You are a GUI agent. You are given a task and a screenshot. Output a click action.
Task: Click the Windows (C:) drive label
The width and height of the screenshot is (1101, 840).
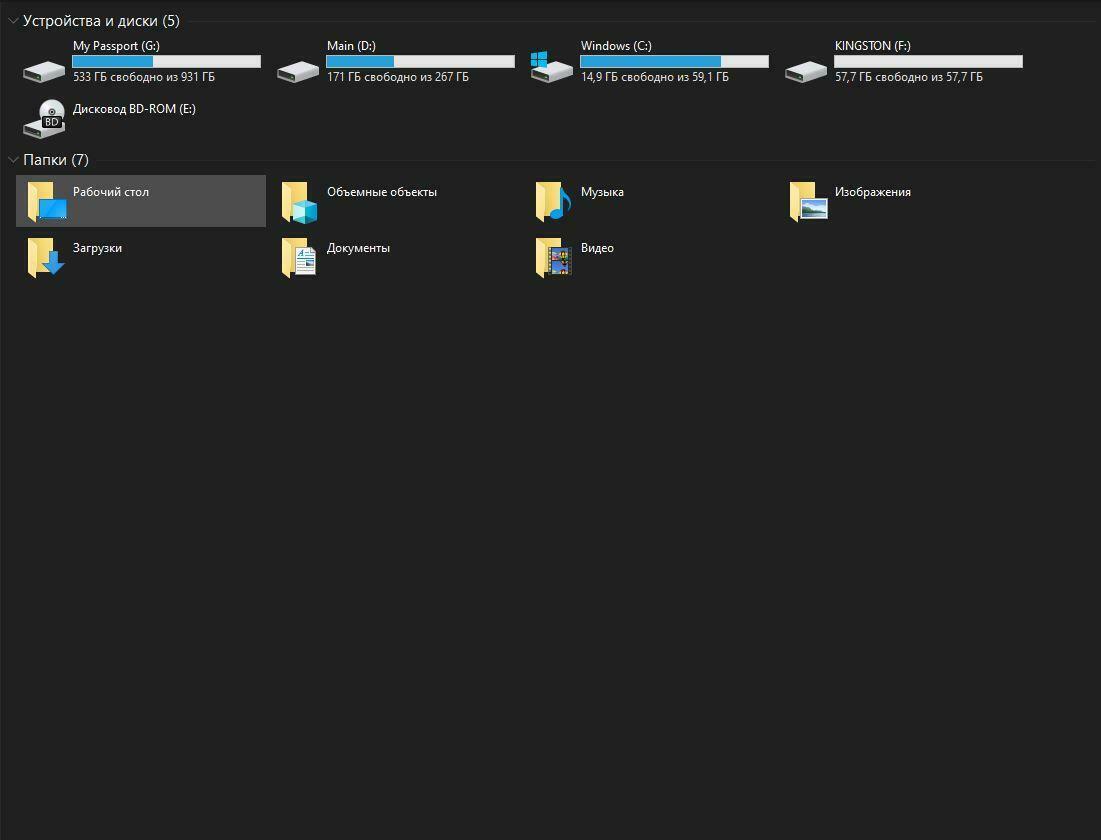617,46
